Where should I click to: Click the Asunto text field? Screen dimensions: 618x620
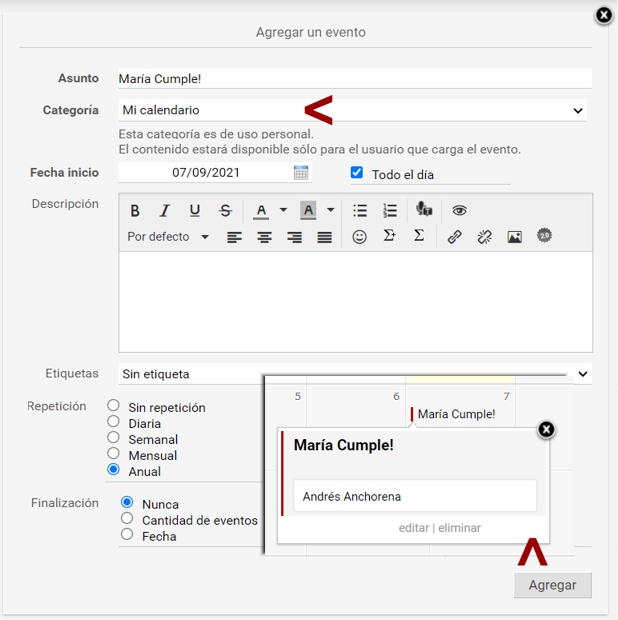coord(354,78)
